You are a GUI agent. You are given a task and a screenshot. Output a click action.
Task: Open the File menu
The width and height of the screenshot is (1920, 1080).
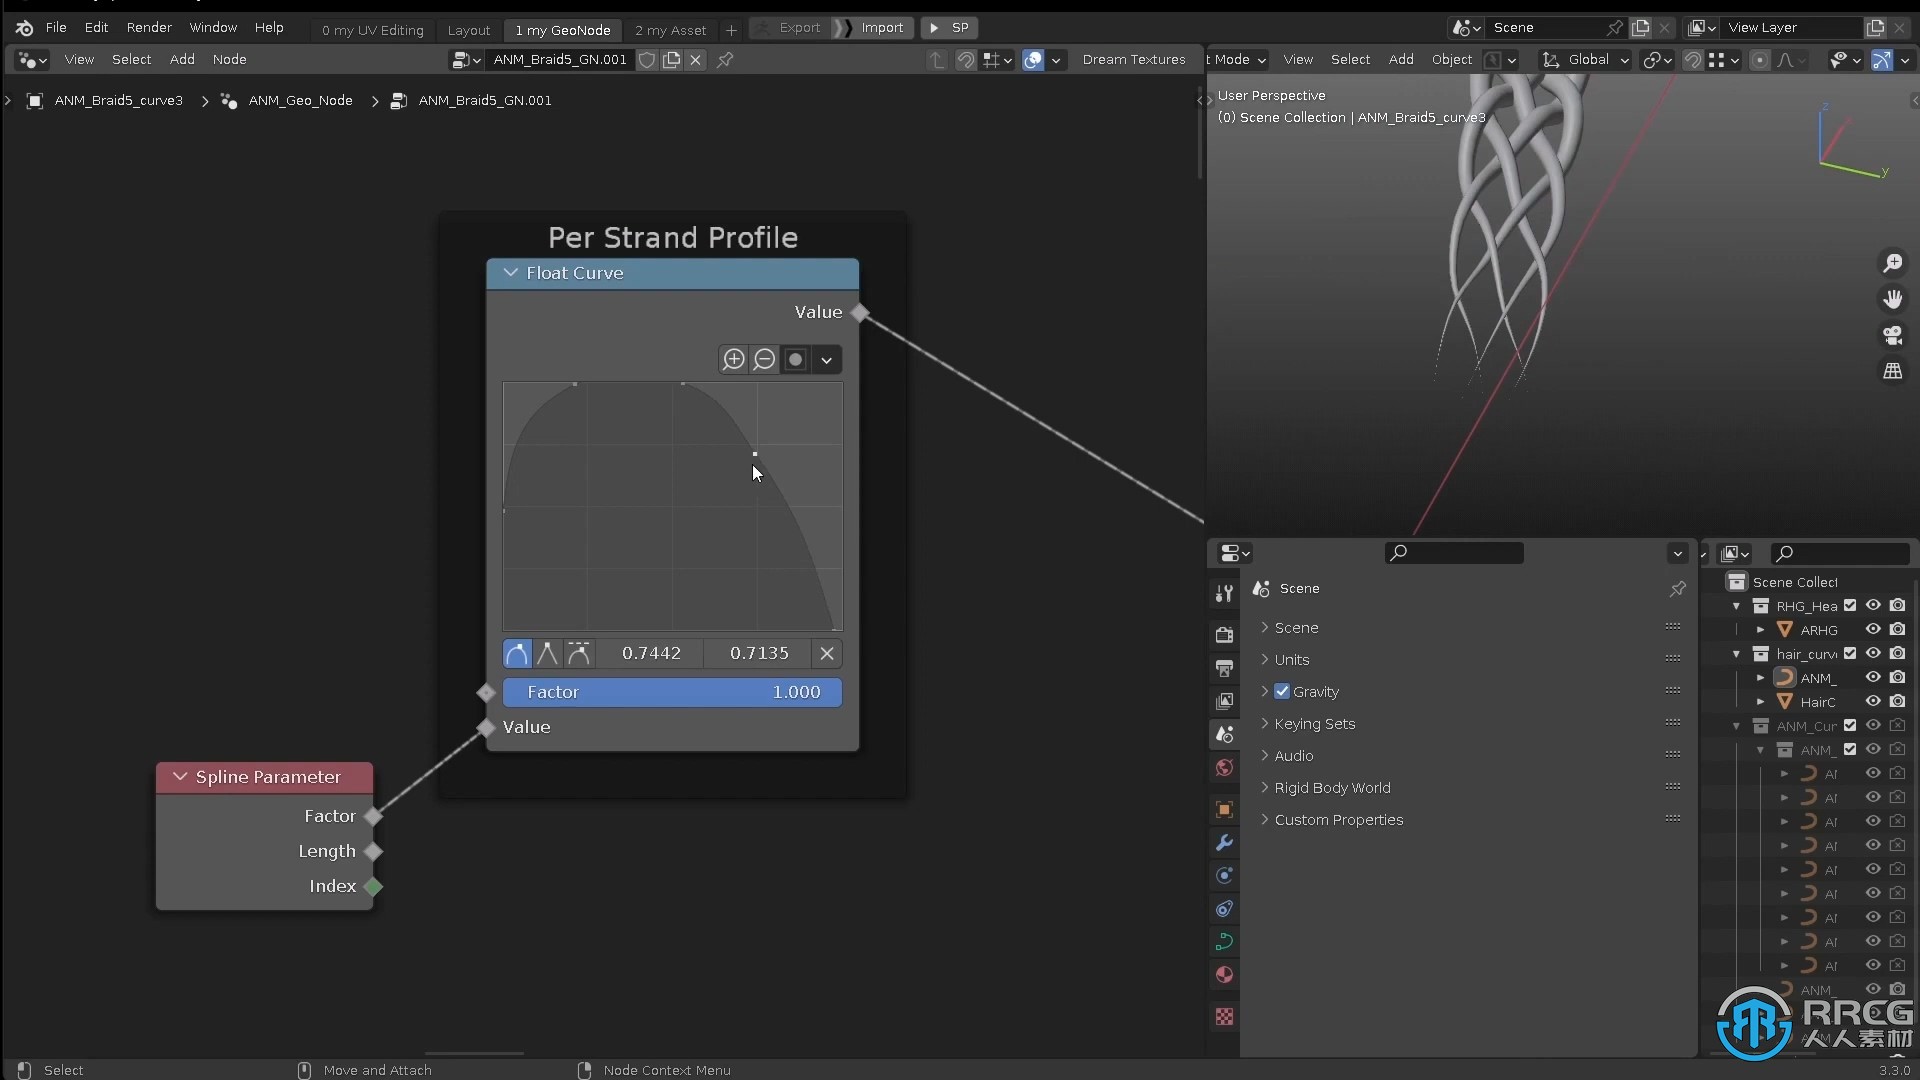pyautogui.click(x=56, y=27)
